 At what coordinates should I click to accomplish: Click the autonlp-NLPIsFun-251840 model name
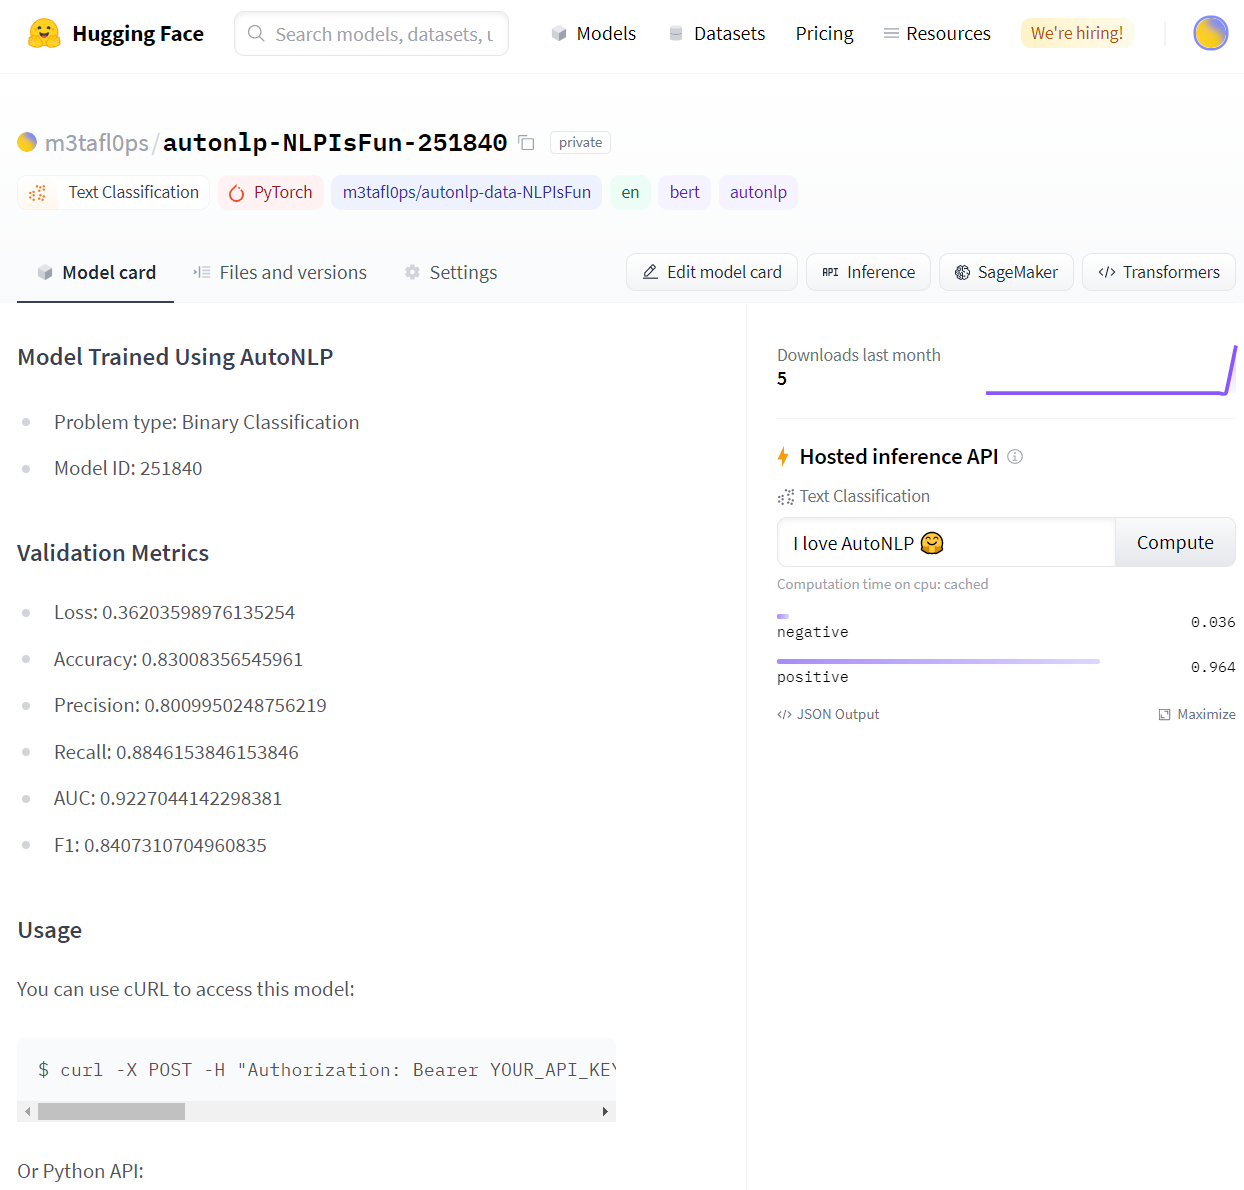(335, 143)
